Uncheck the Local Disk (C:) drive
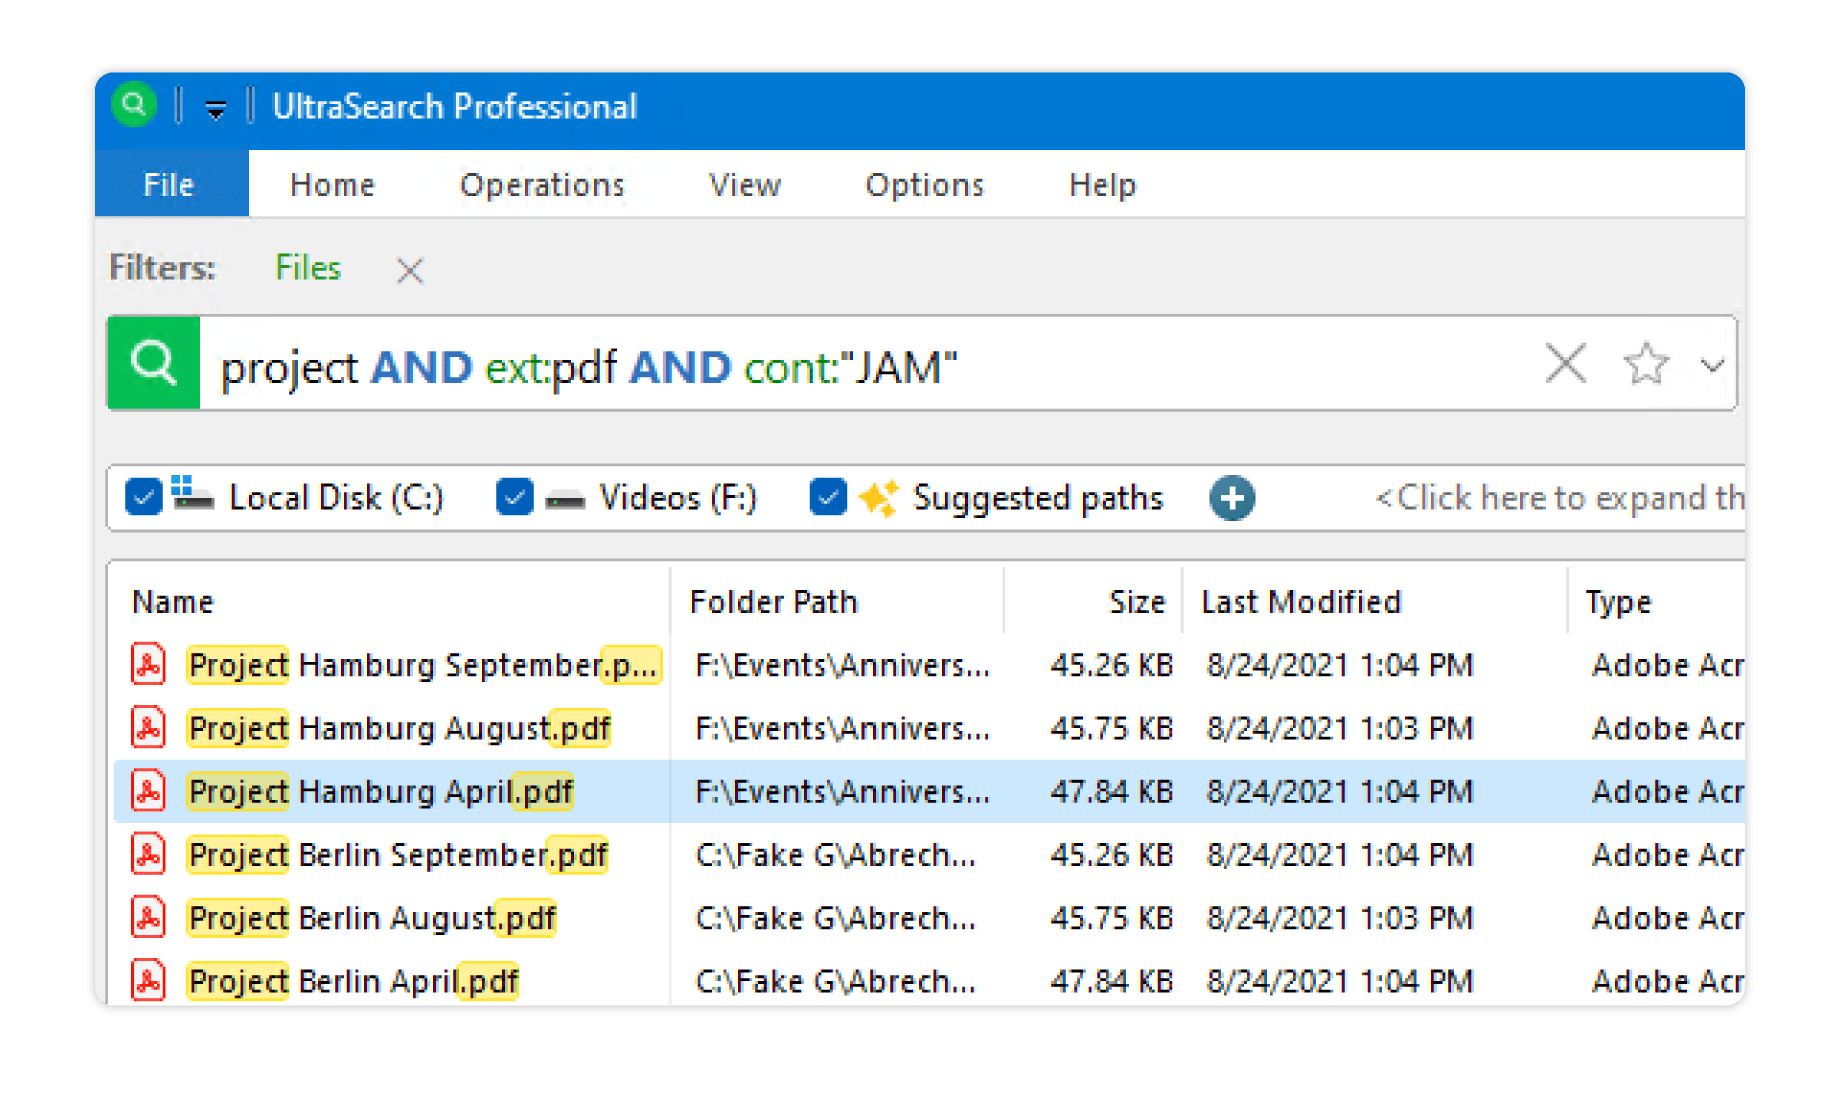The height and width of the screenshot is (1104, 1839). point(144,497)
